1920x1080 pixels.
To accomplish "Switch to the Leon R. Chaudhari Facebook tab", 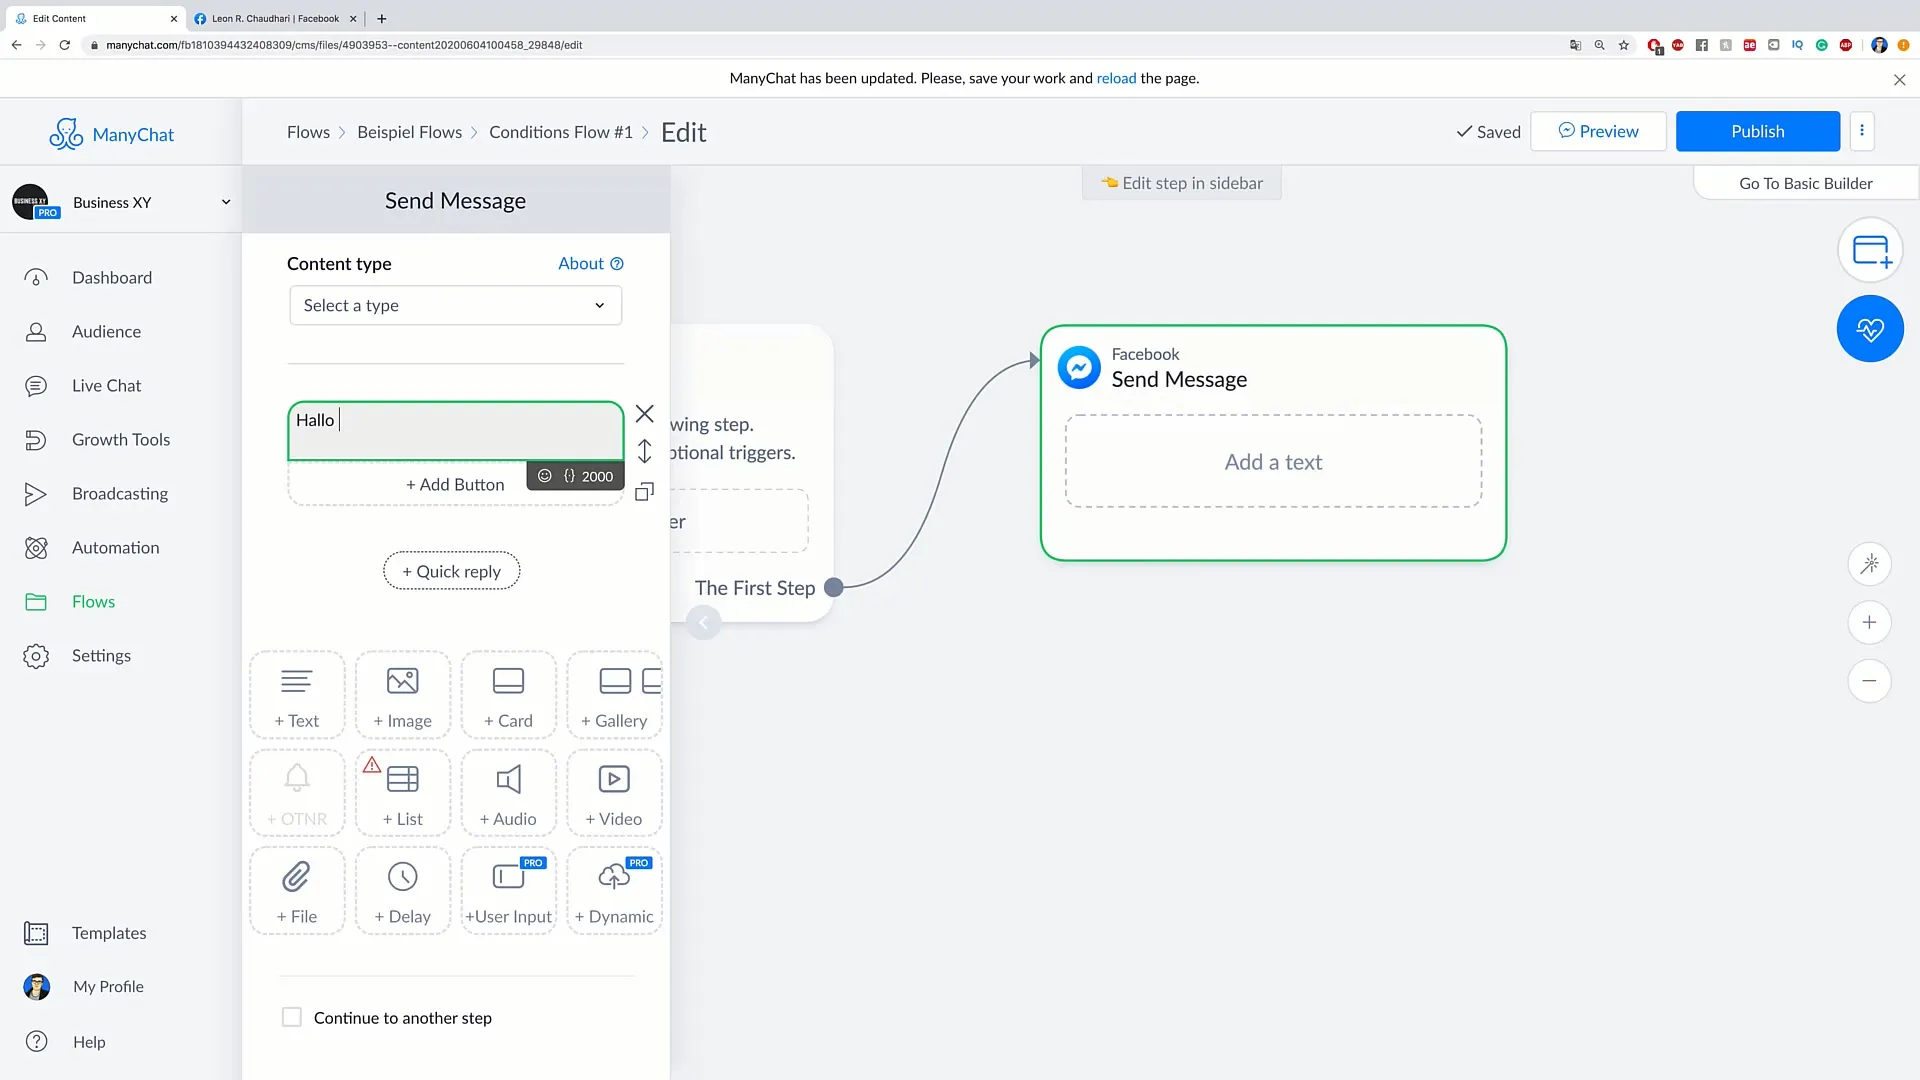I will pyautogui.click(x=275, y=18).
